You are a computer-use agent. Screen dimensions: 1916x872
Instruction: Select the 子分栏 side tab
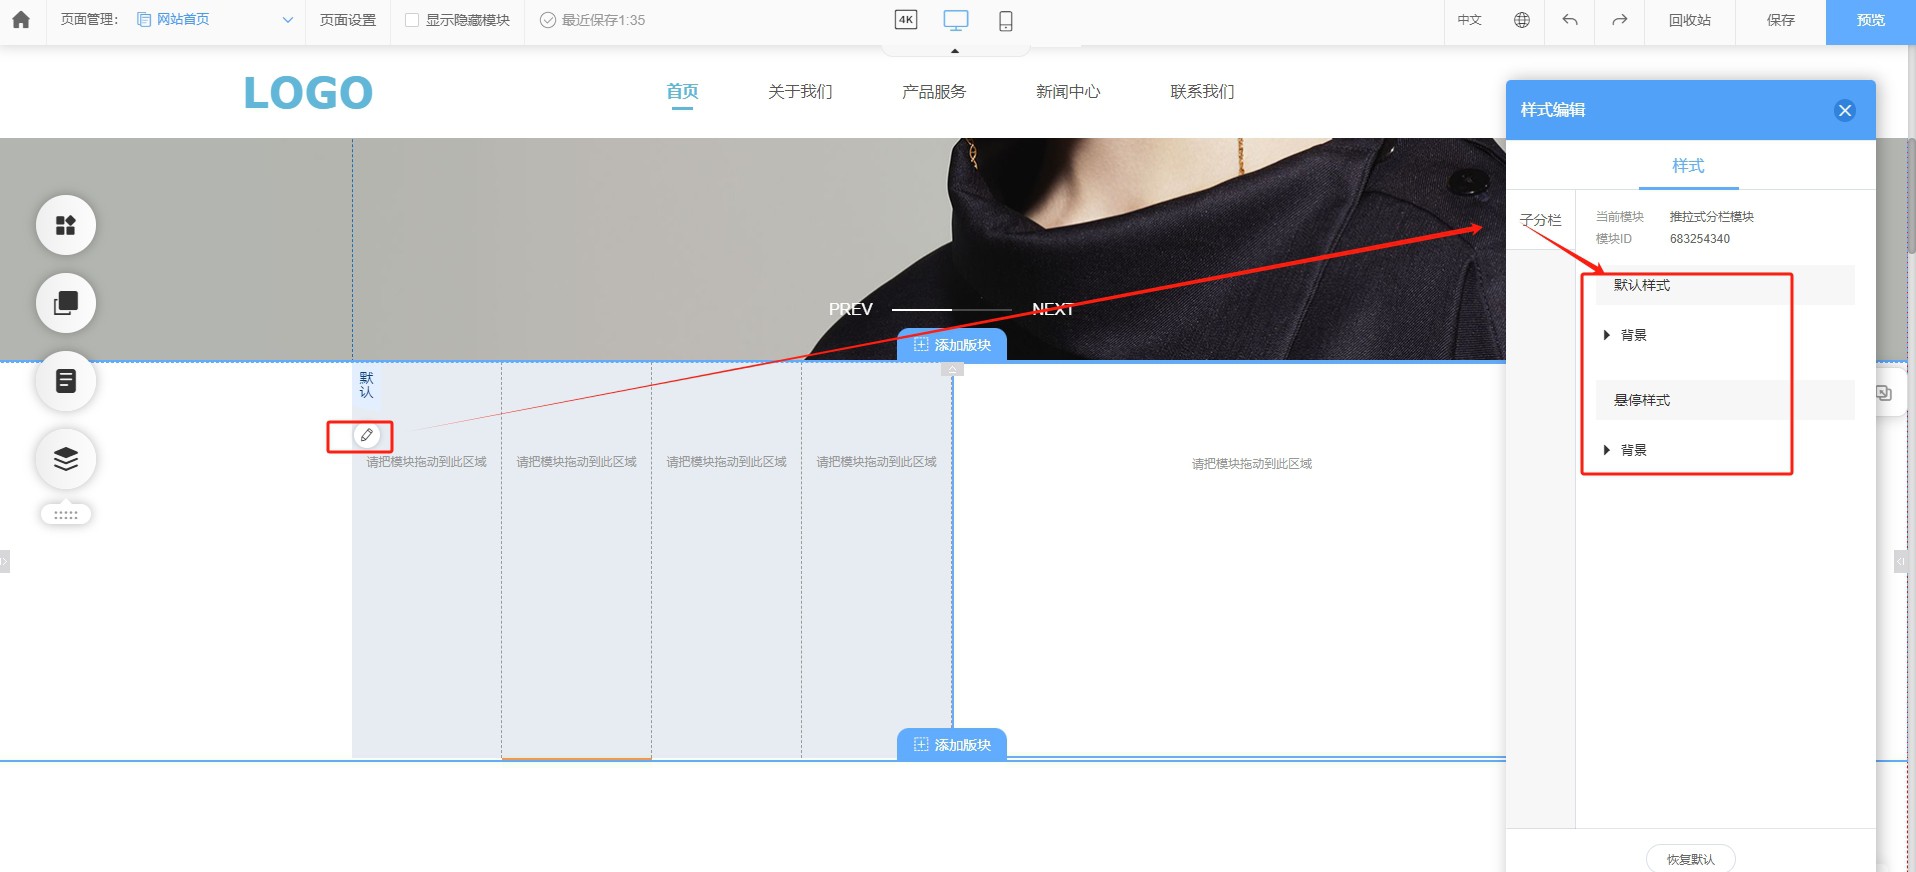pos(1540,220)
